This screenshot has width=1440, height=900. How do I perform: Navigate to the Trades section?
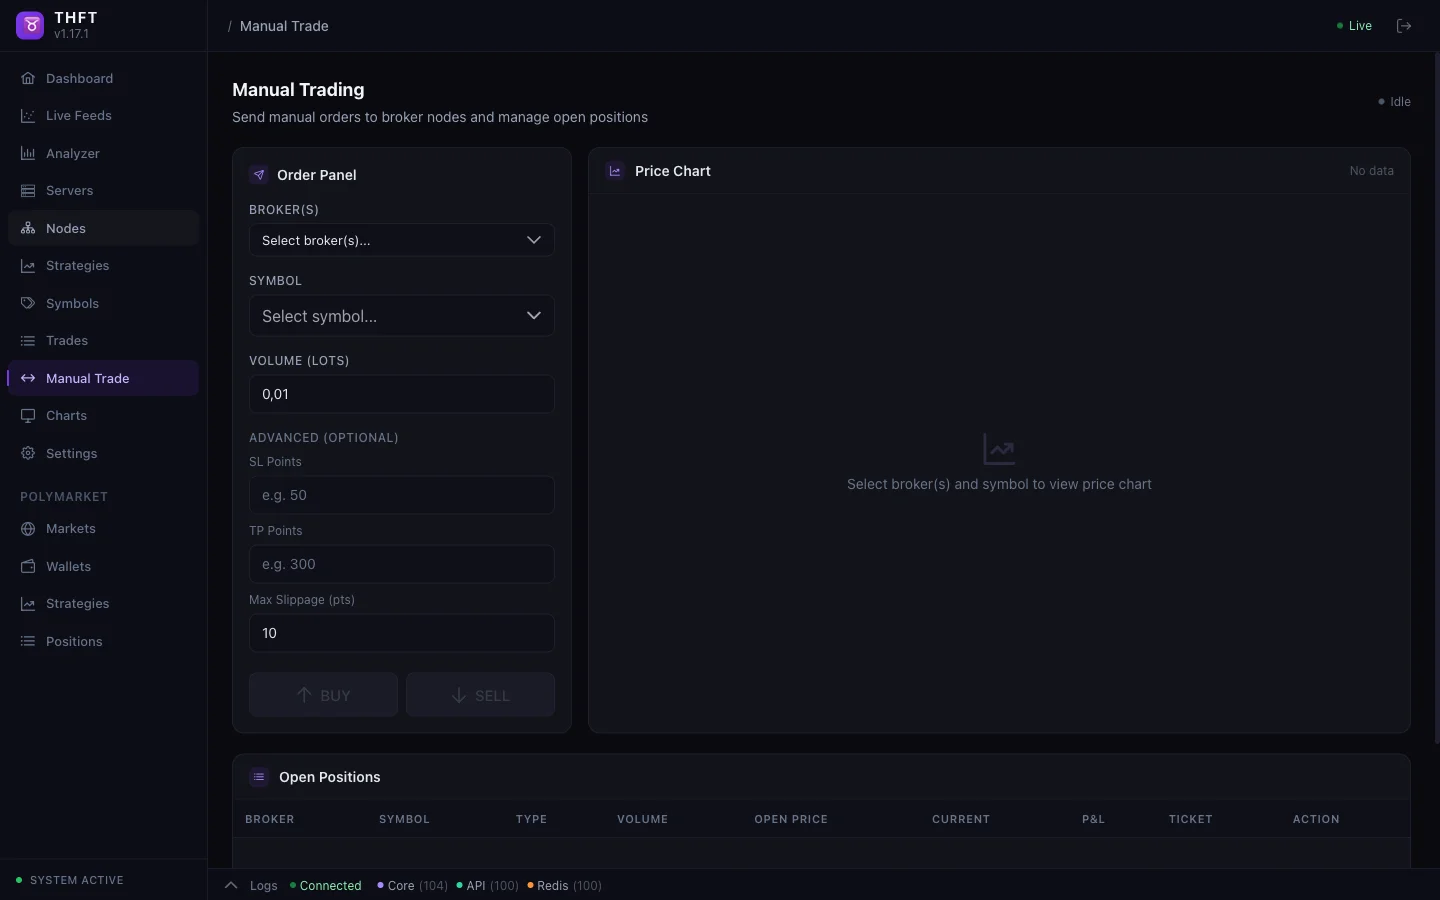pos(27,341)
